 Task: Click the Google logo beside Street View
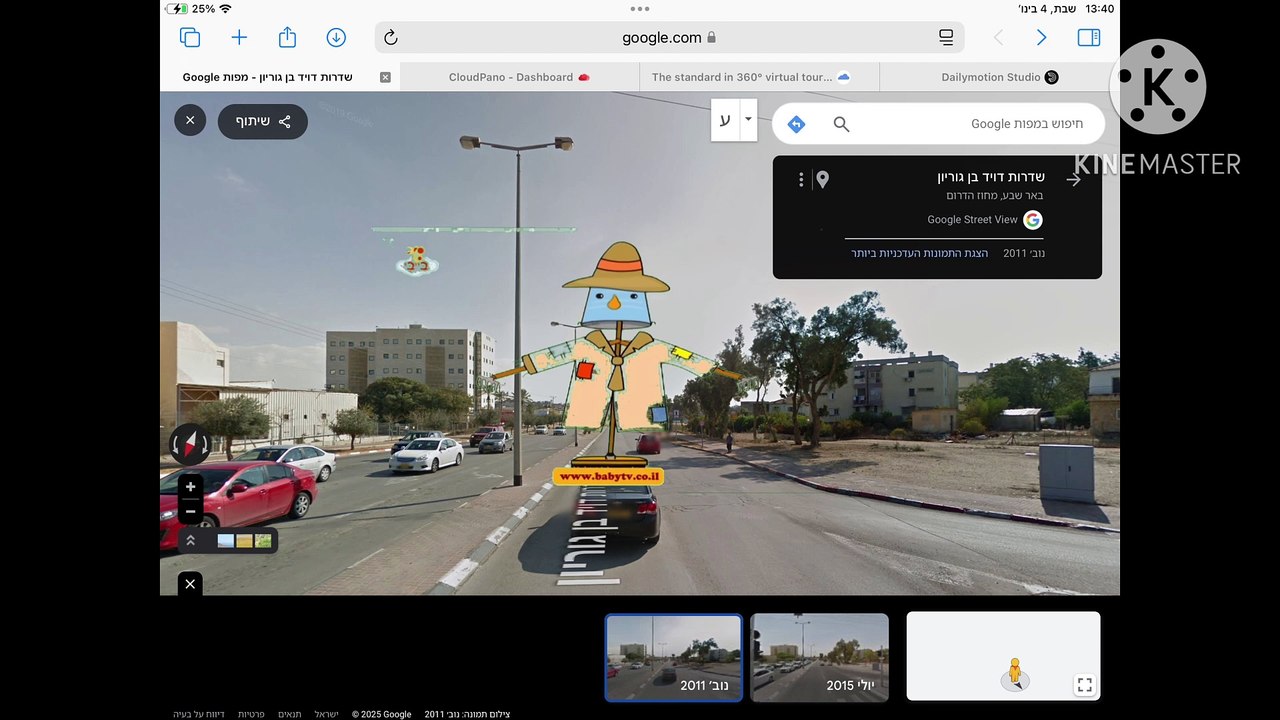tap(1033, 220)
